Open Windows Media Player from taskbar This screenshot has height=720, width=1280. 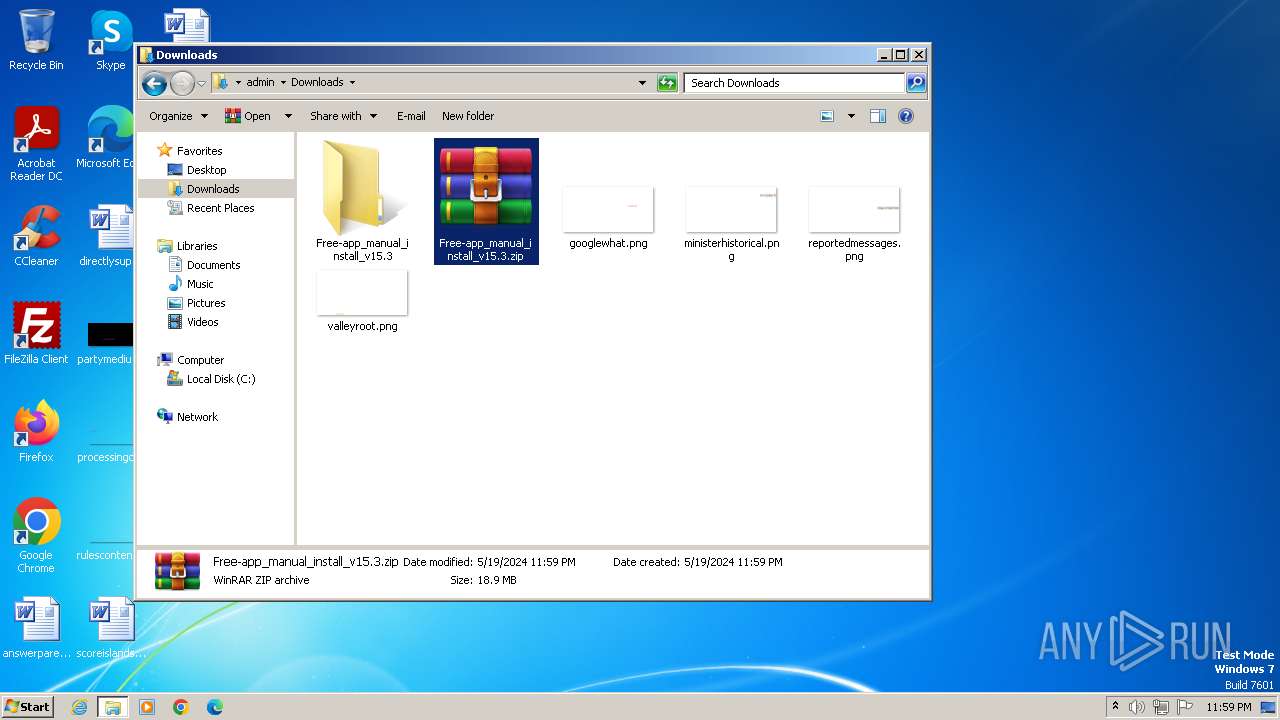tap(147, 707)
